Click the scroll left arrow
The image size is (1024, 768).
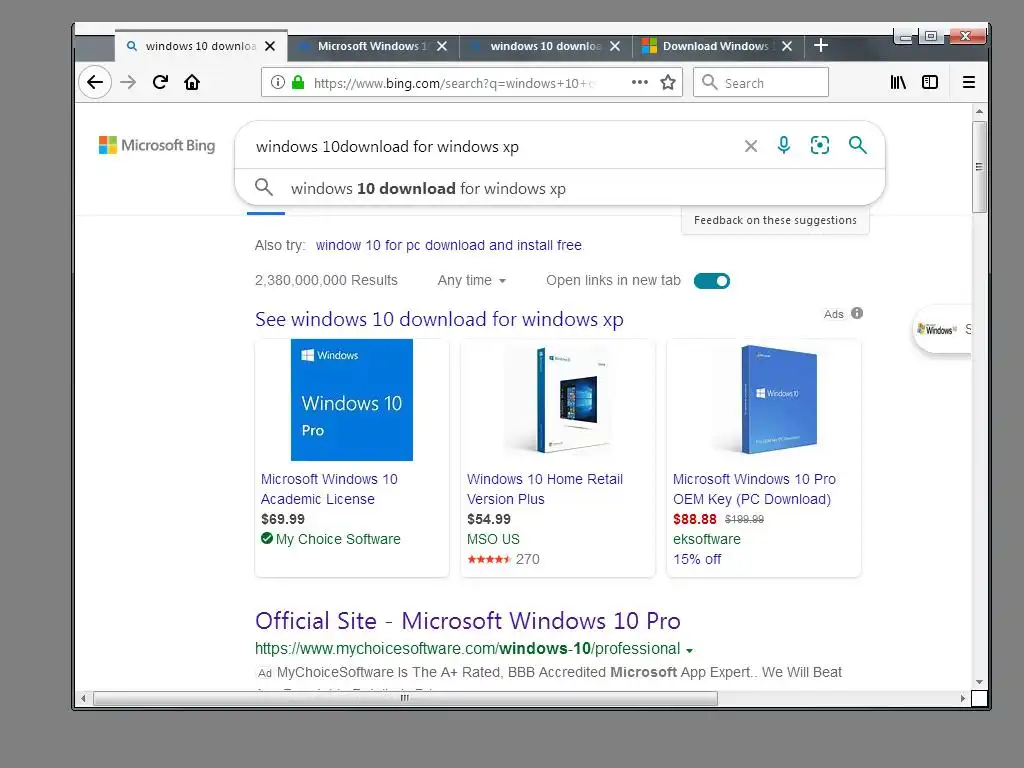pos(83,698)
